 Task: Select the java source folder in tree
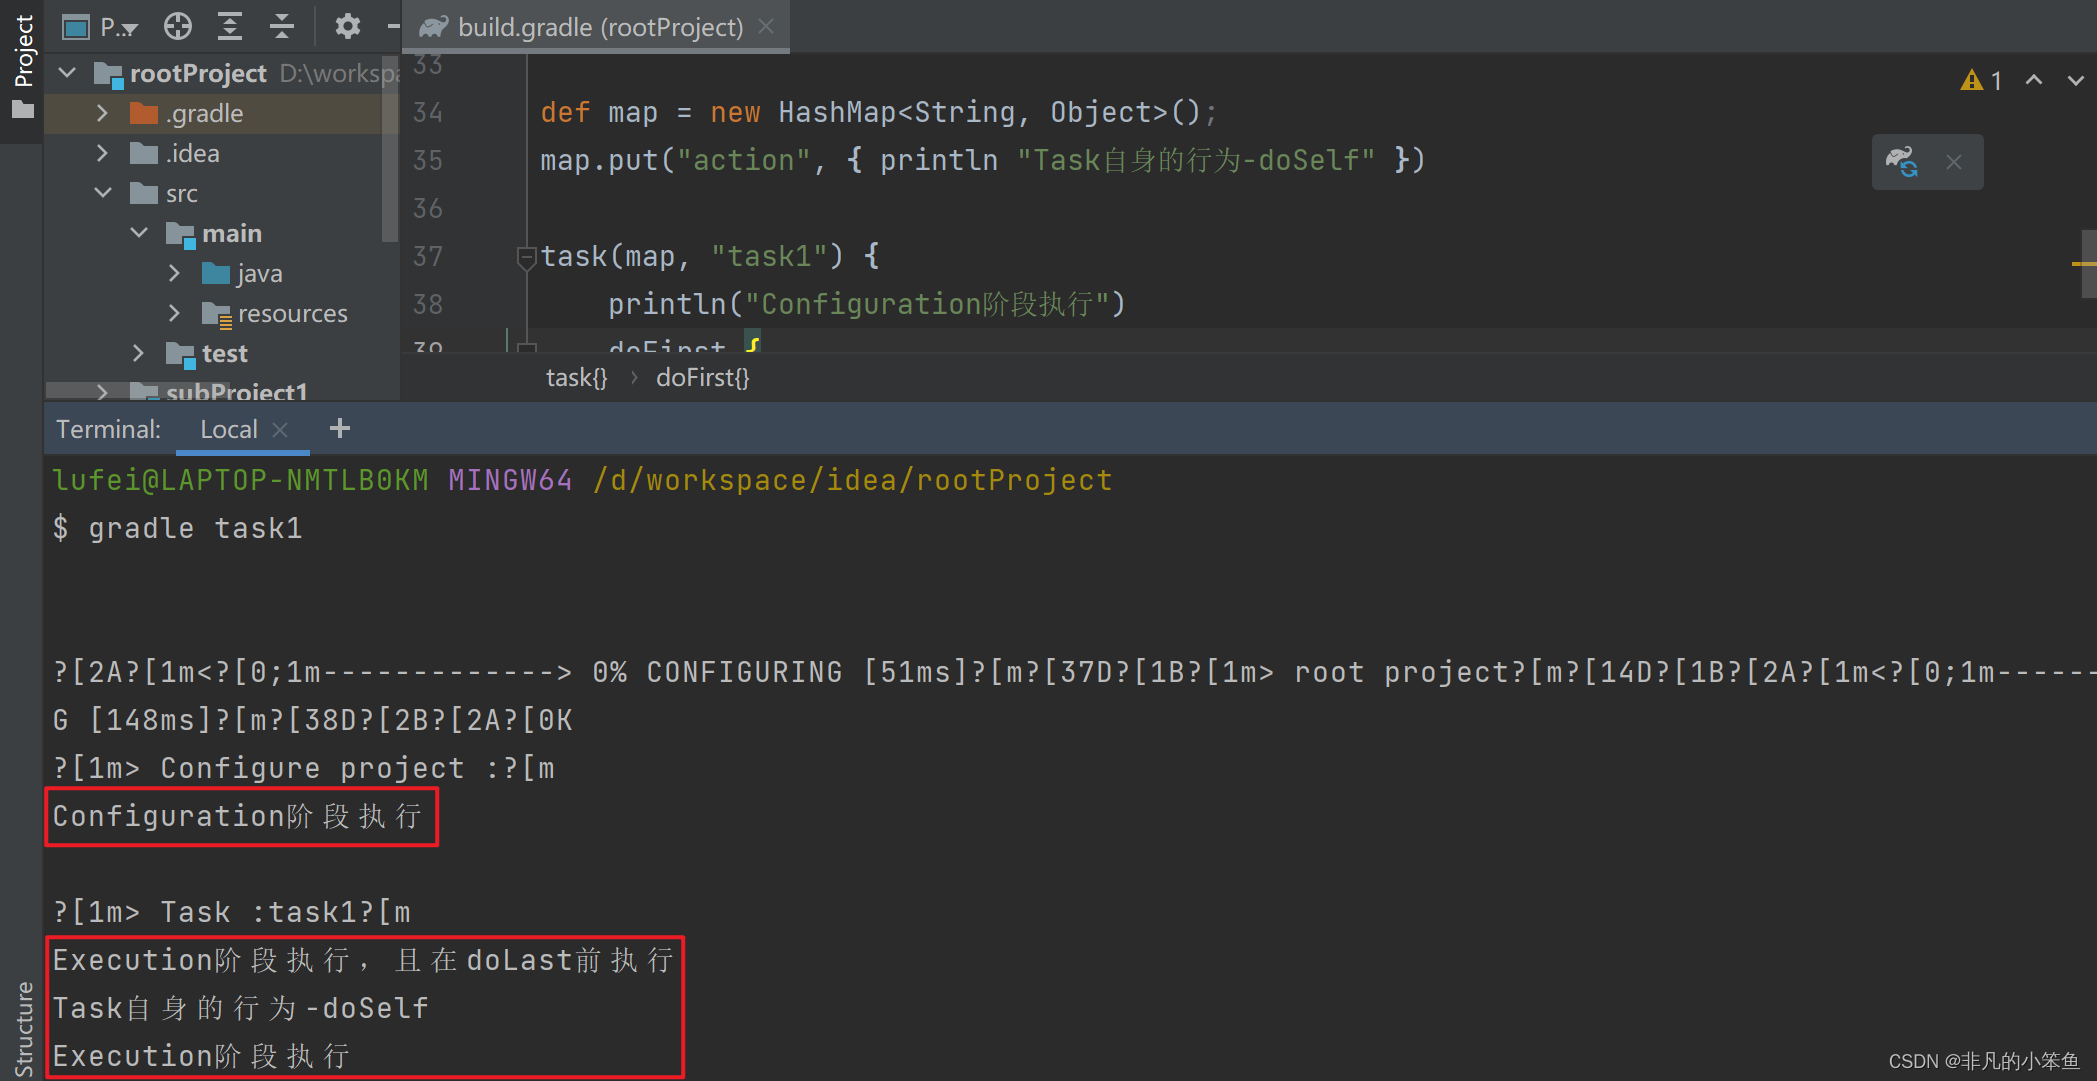point(259,273)
